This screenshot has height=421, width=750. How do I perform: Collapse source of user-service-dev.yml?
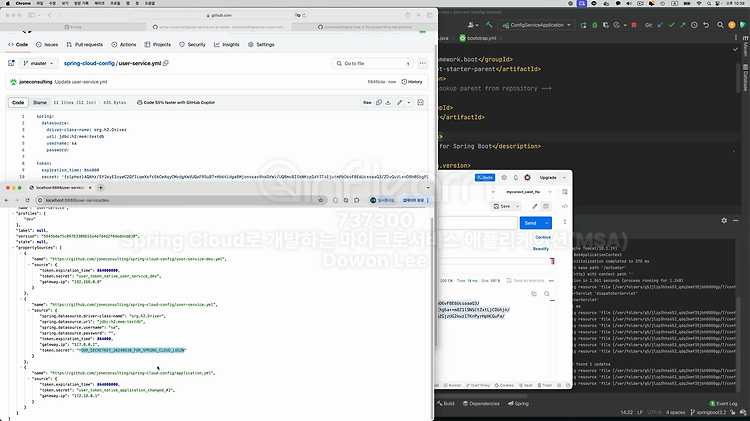tap(30, 265)
